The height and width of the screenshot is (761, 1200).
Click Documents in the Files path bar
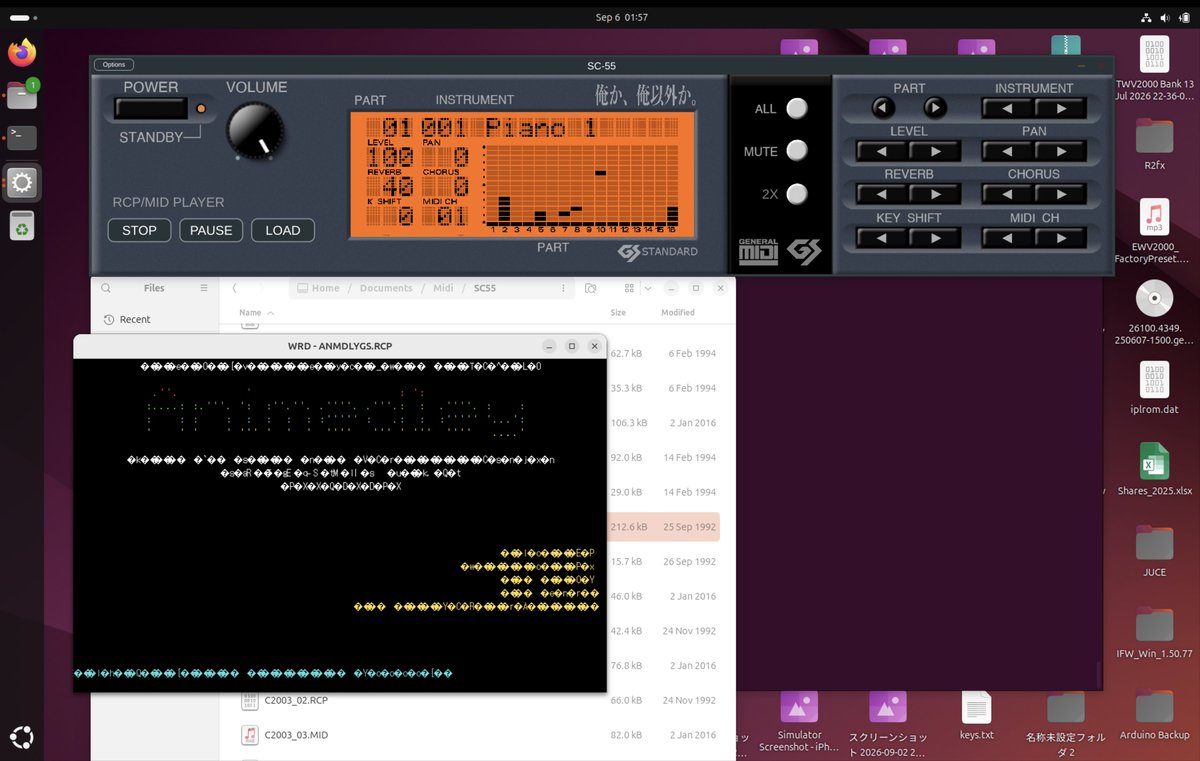coord(386,288)
